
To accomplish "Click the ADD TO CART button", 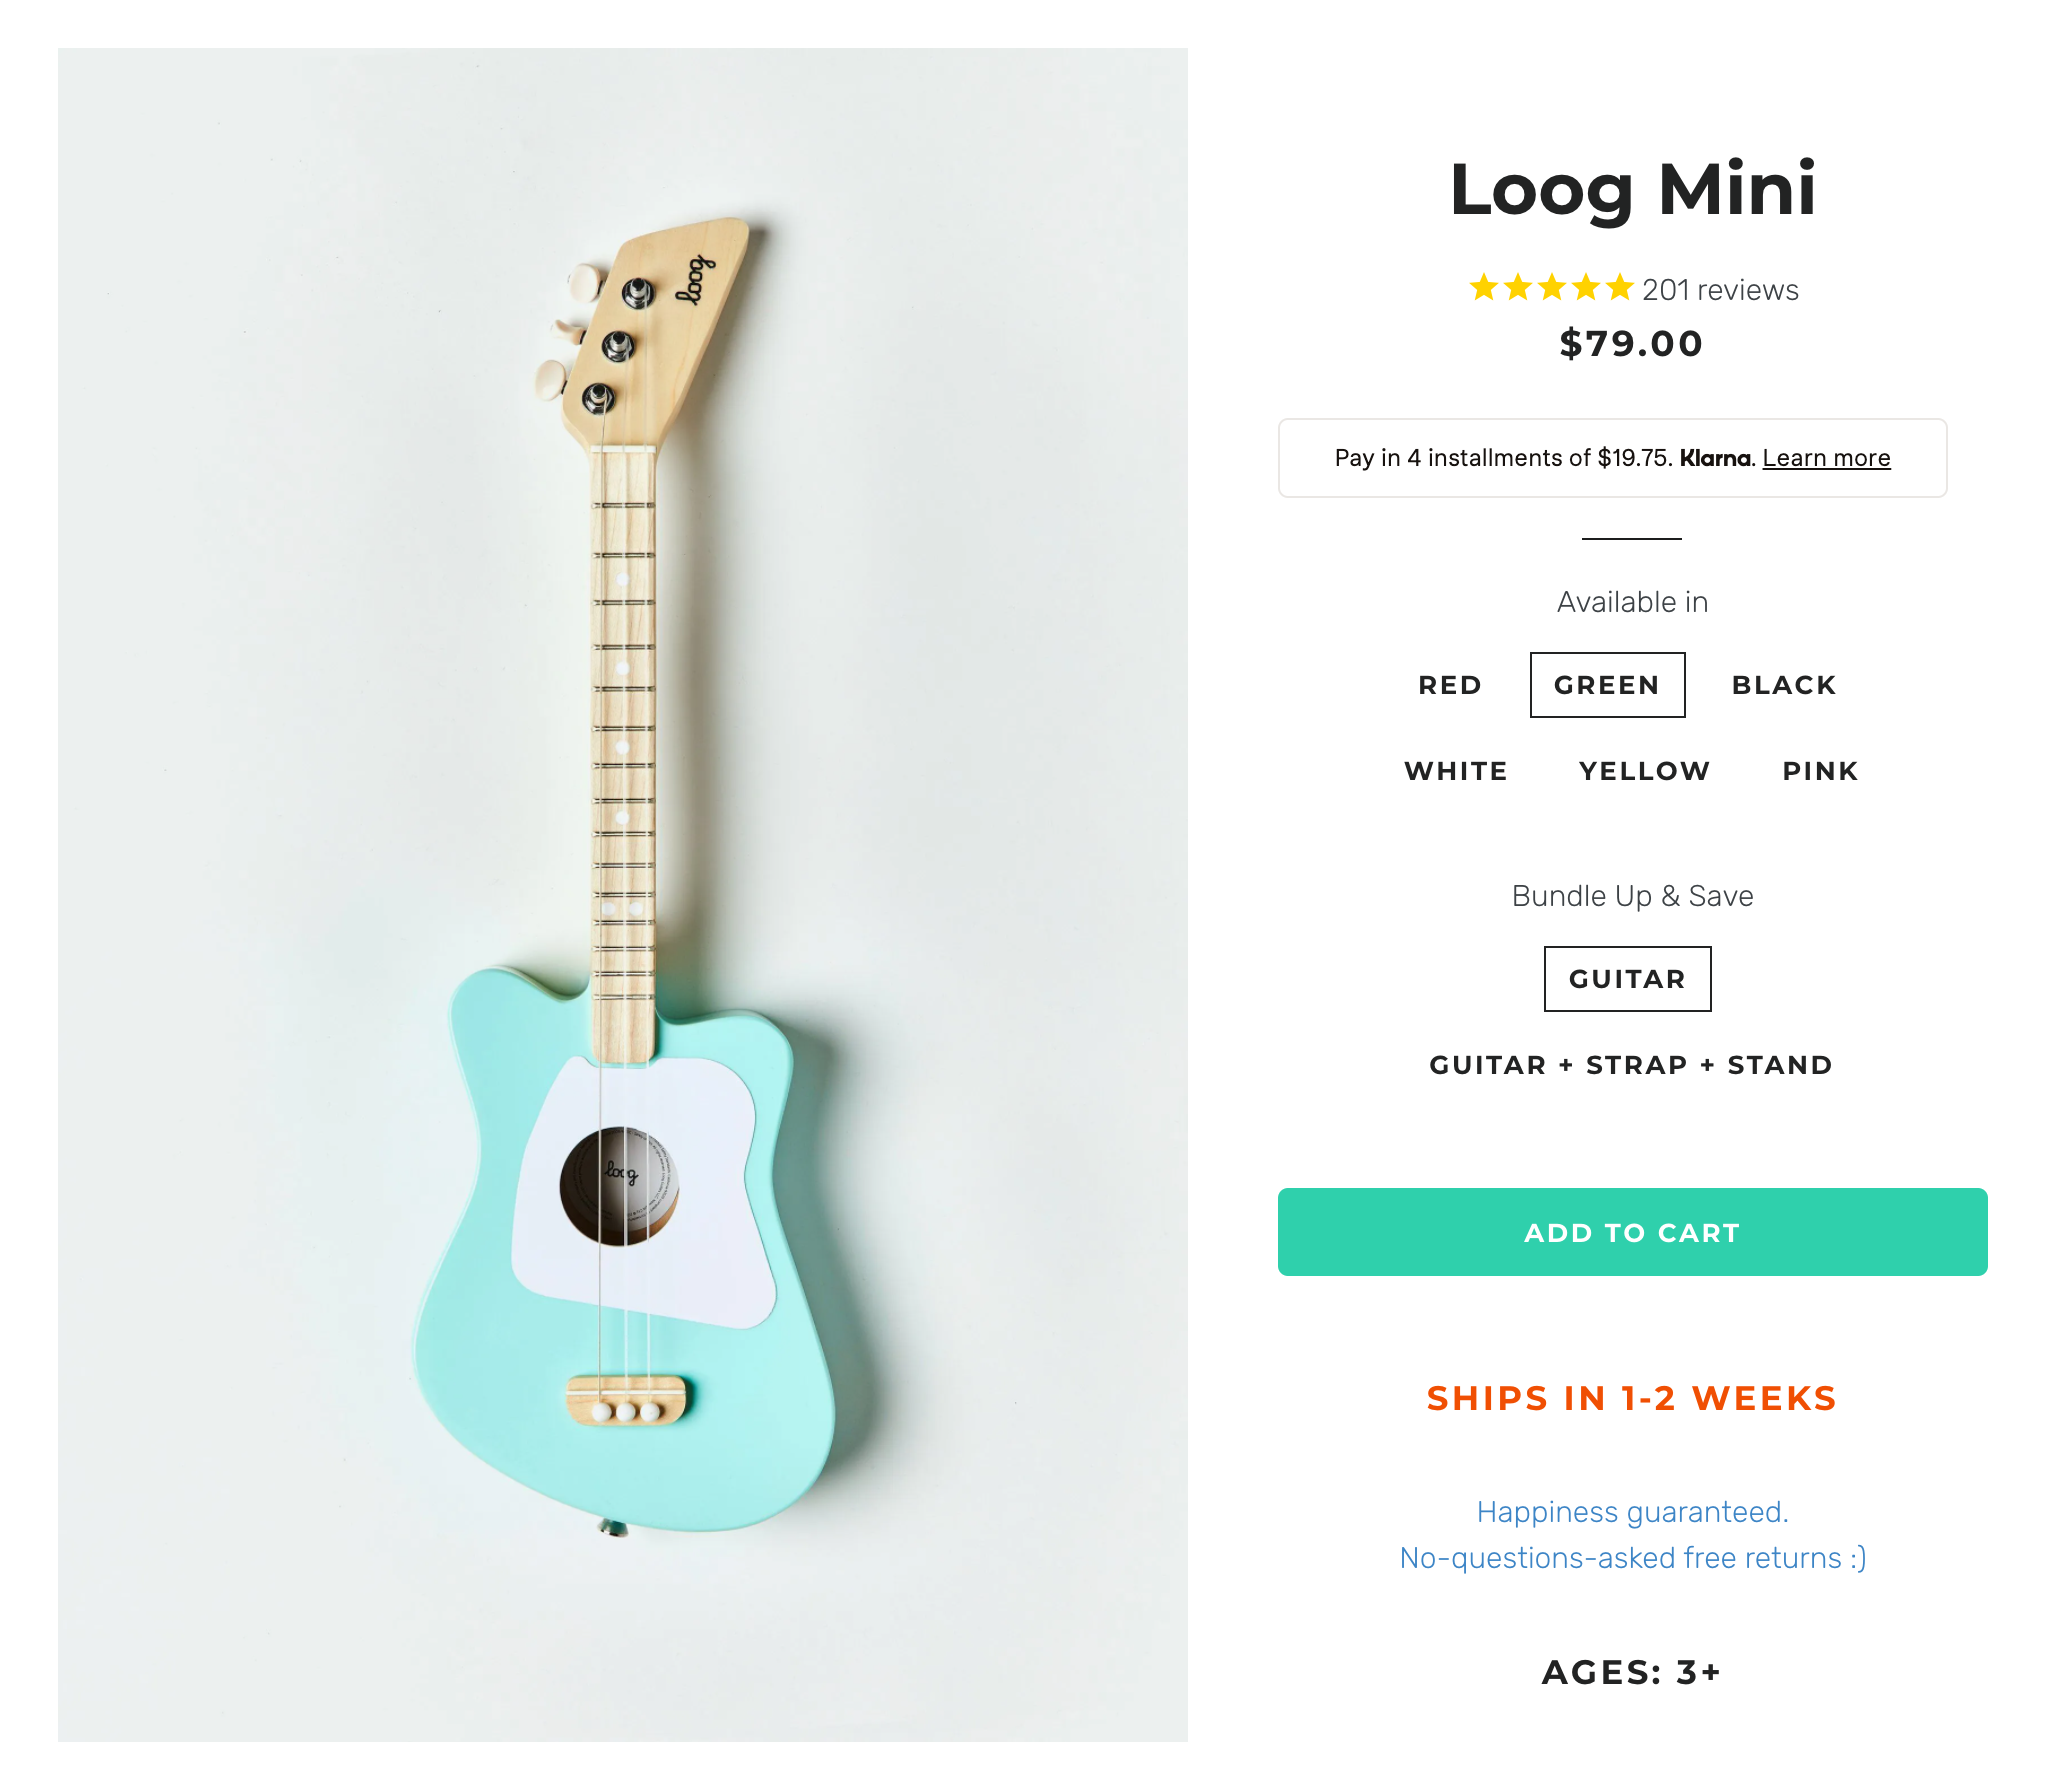I will click(1631, 1233).
